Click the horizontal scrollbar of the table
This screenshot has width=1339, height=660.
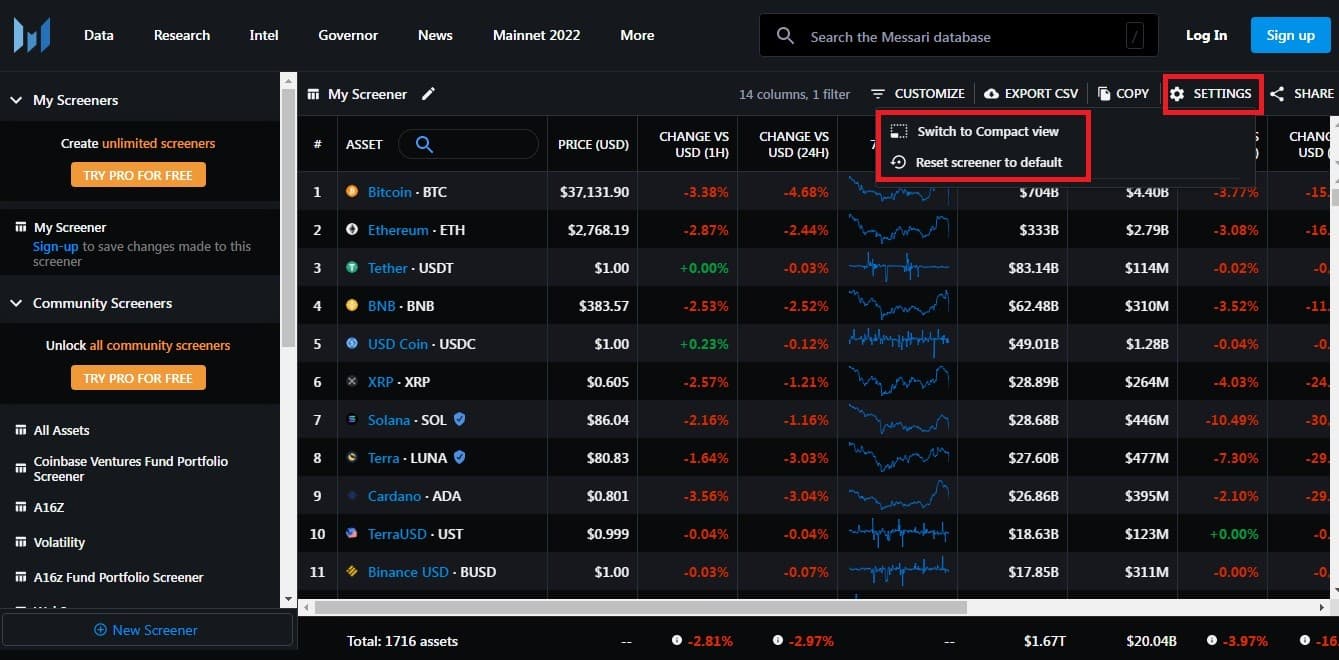641,607
